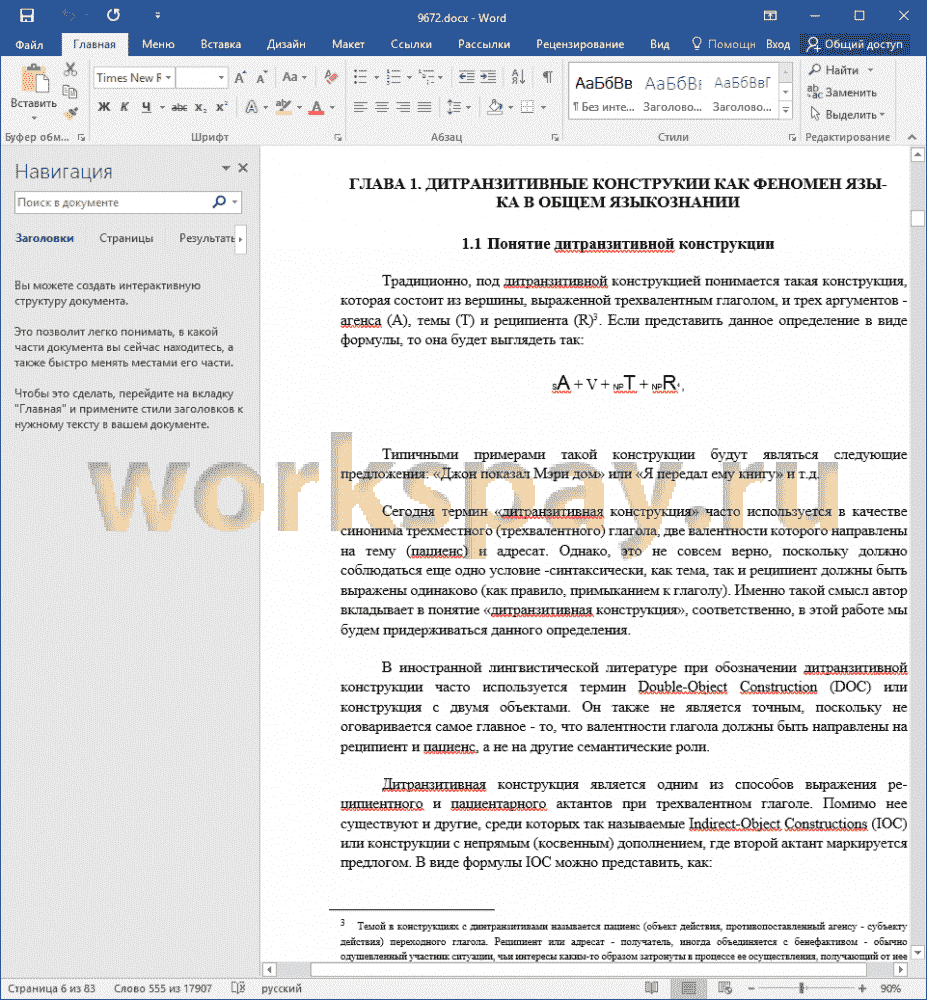
Task: Save the document with the floppy icon
Action: coord(27,15)
